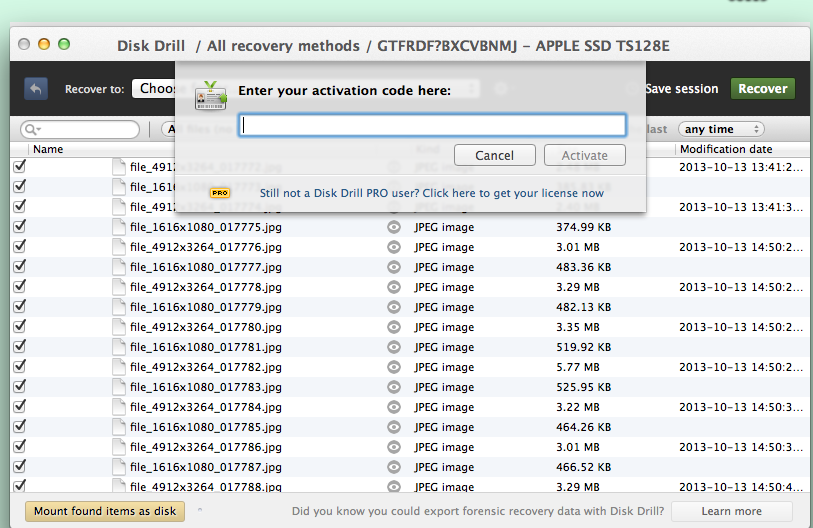The height and width of the screenshot is (528, 813).
Task: Click the green Recover button
Action: [763, 89]
